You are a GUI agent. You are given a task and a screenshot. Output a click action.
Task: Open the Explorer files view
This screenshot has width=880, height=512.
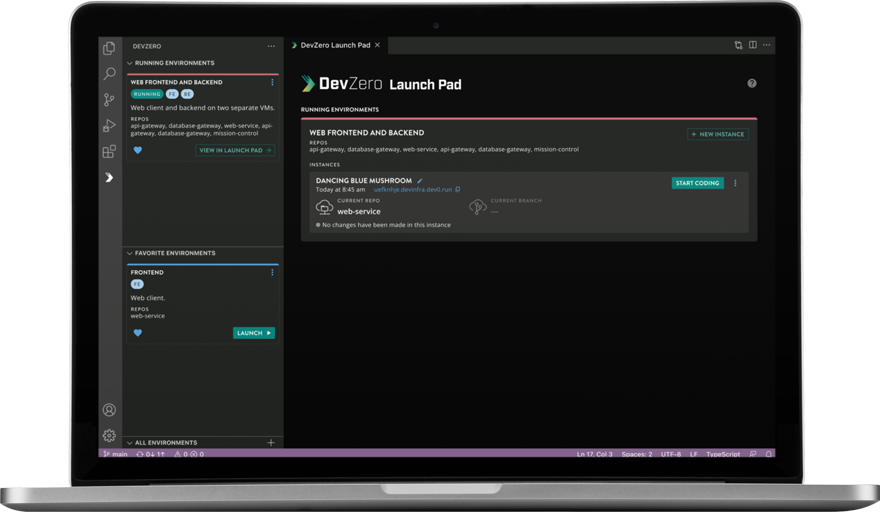109,48
